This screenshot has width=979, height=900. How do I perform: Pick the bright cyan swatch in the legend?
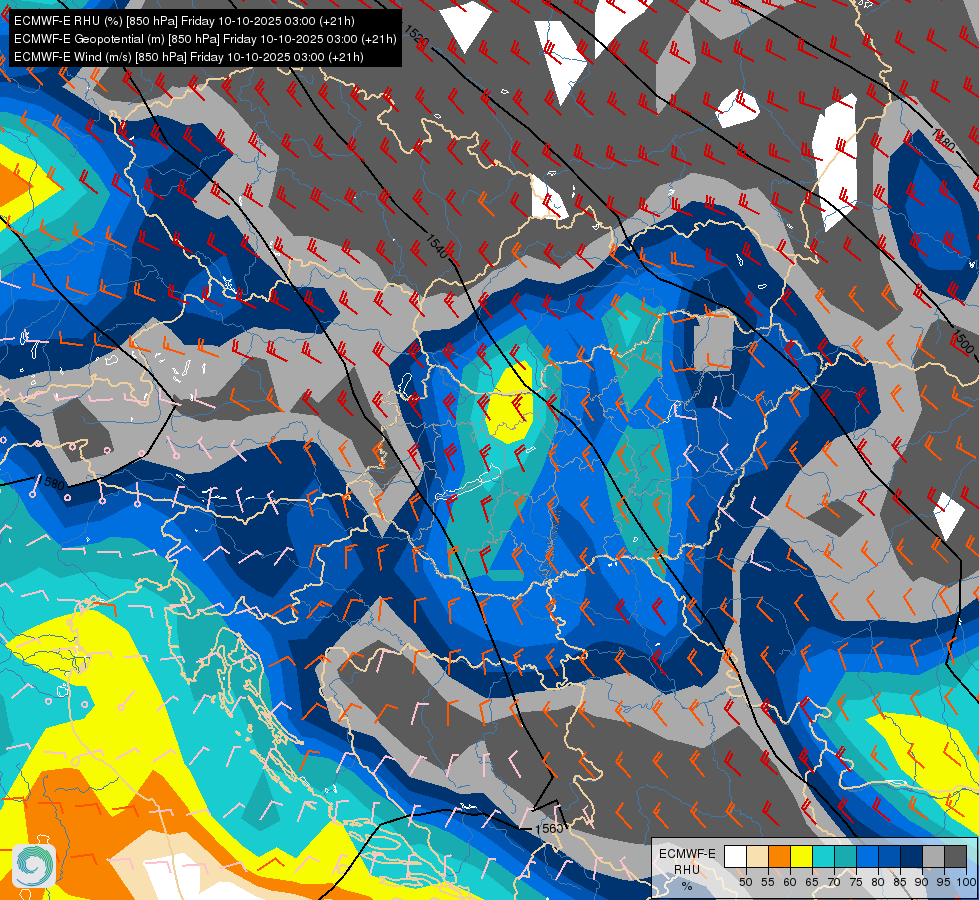coord(824,856)
